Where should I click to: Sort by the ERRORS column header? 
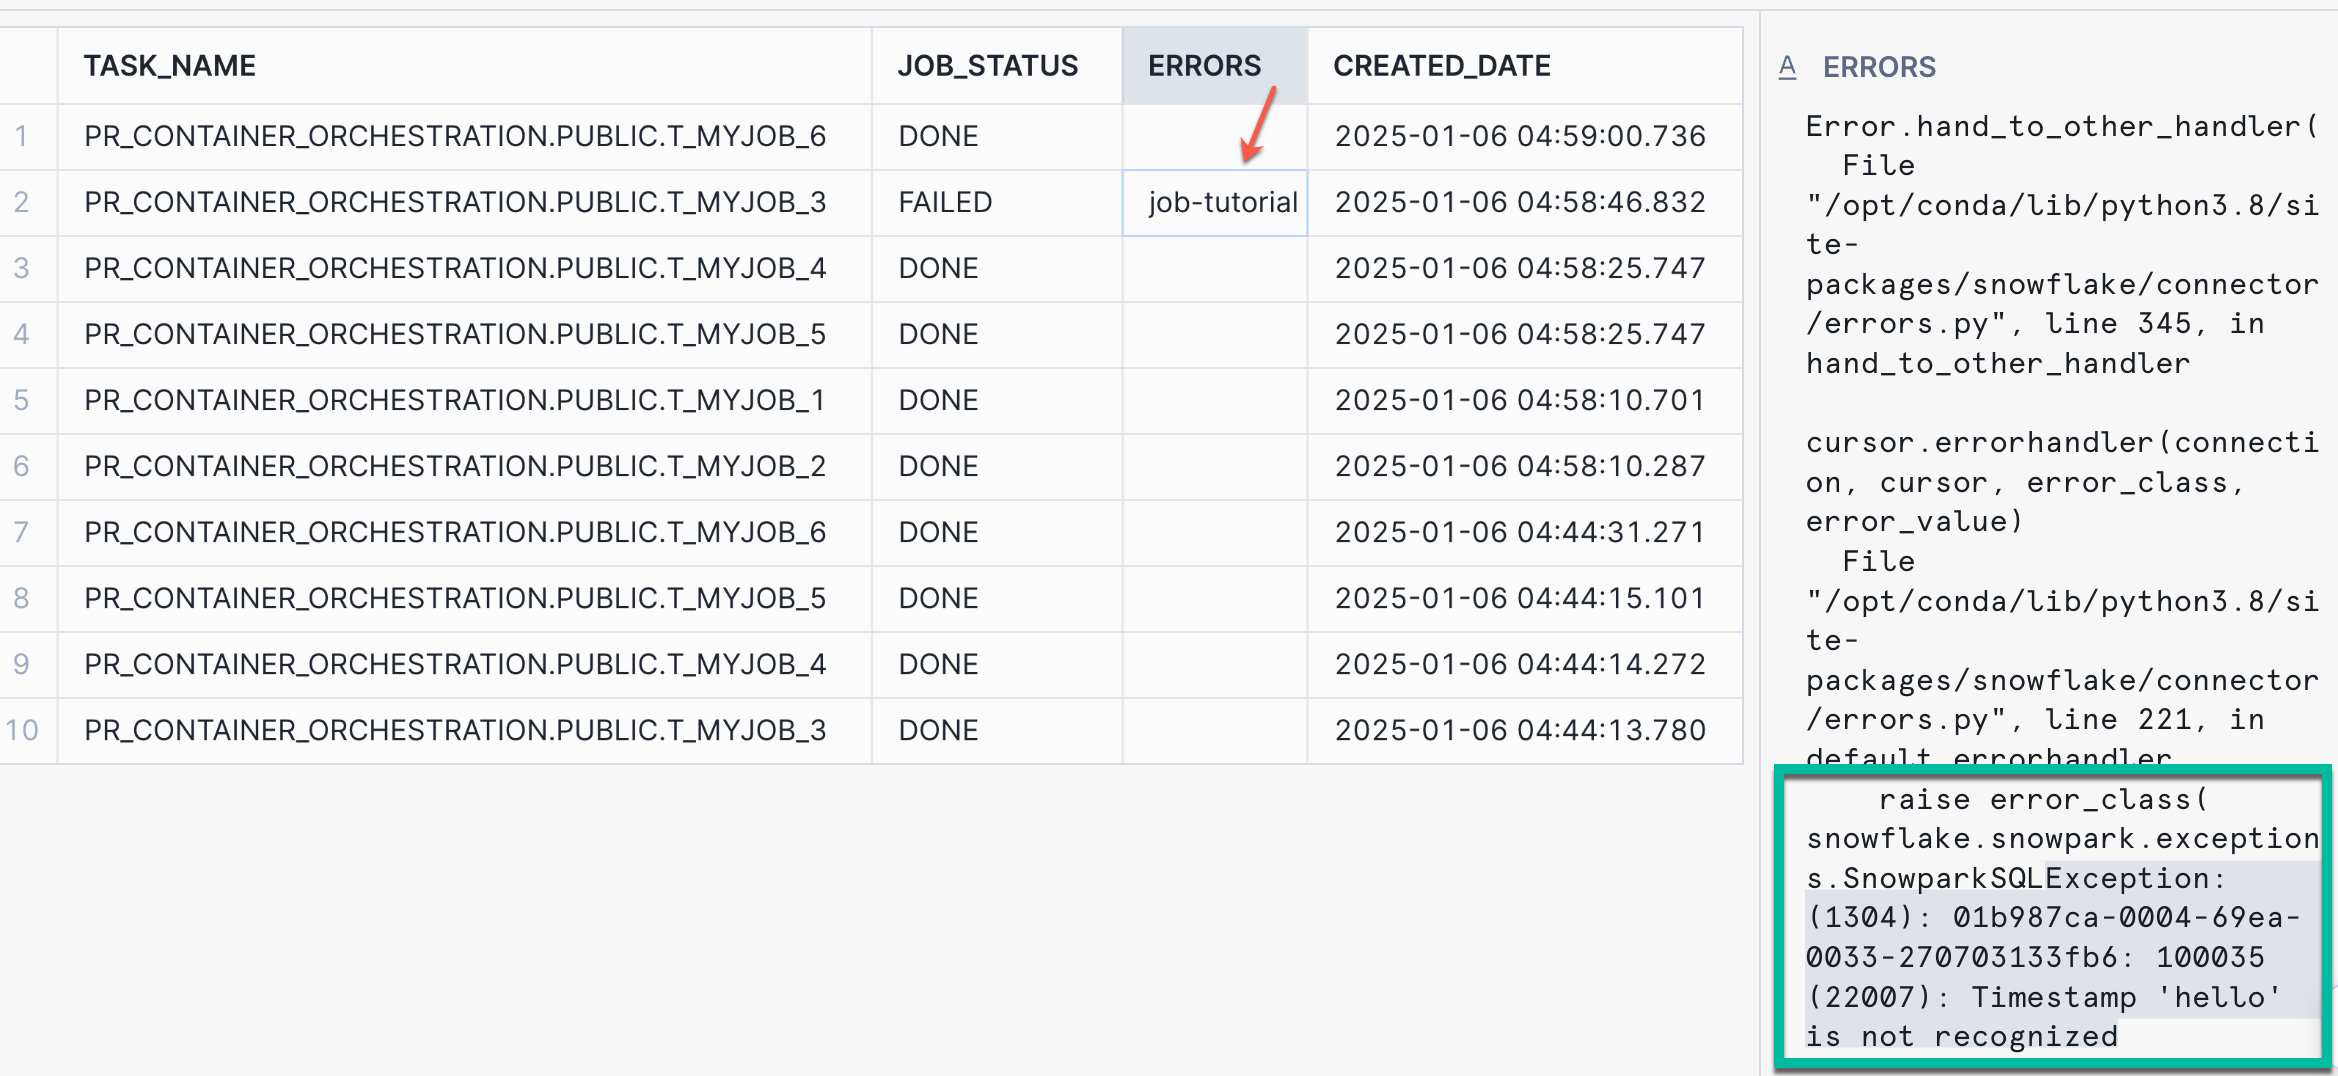click(x=1204, y=65)
